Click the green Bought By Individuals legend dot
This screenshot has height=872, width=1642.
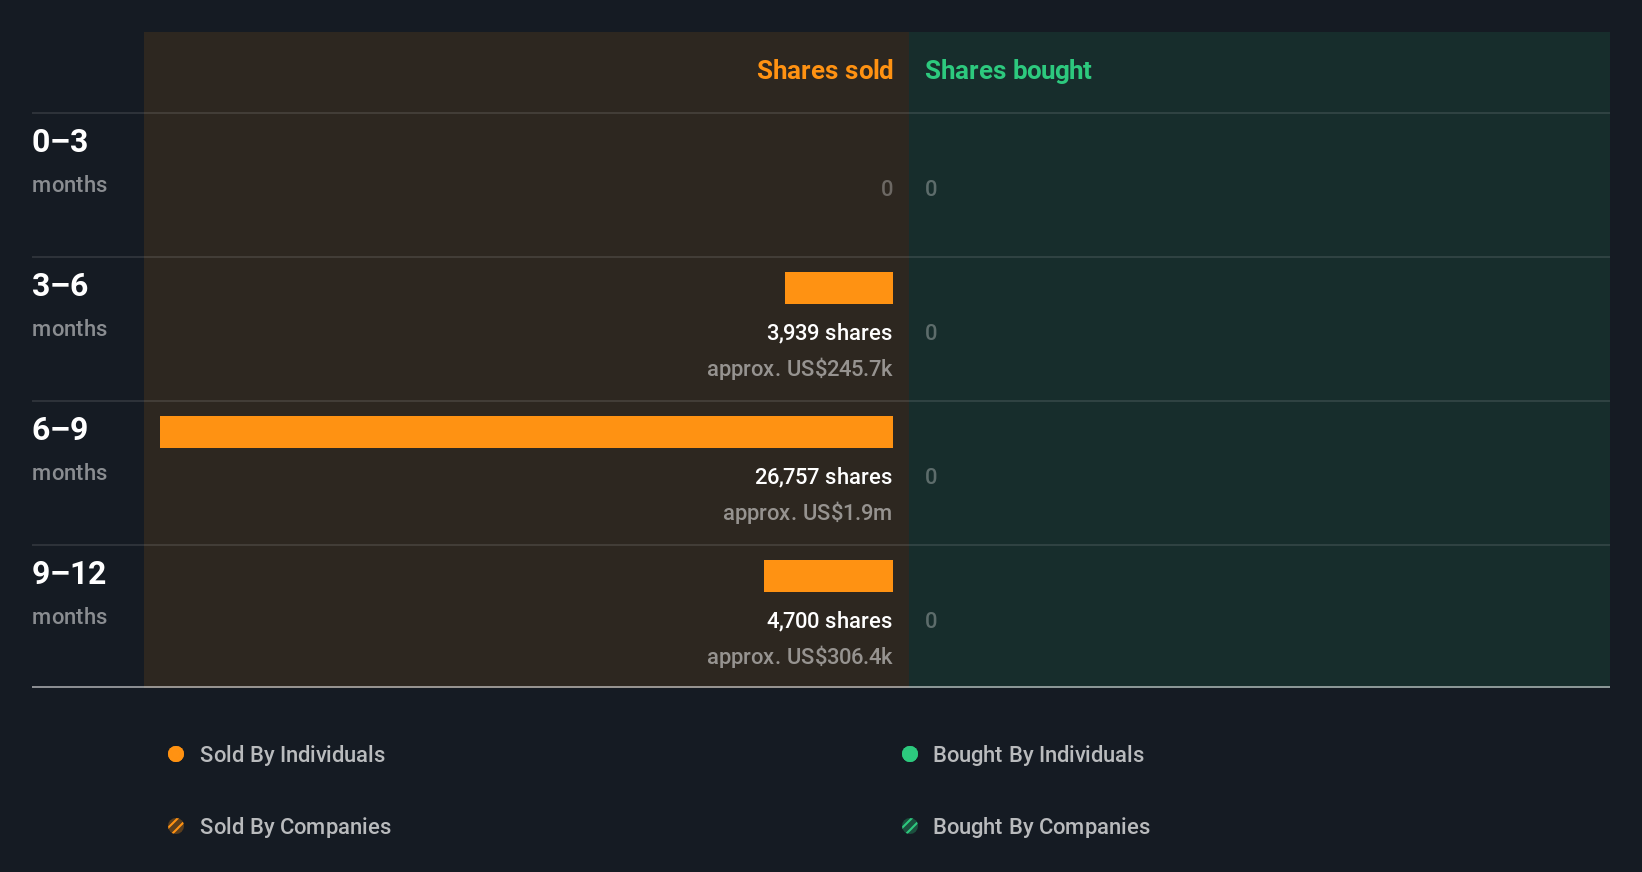click(910, 754)
